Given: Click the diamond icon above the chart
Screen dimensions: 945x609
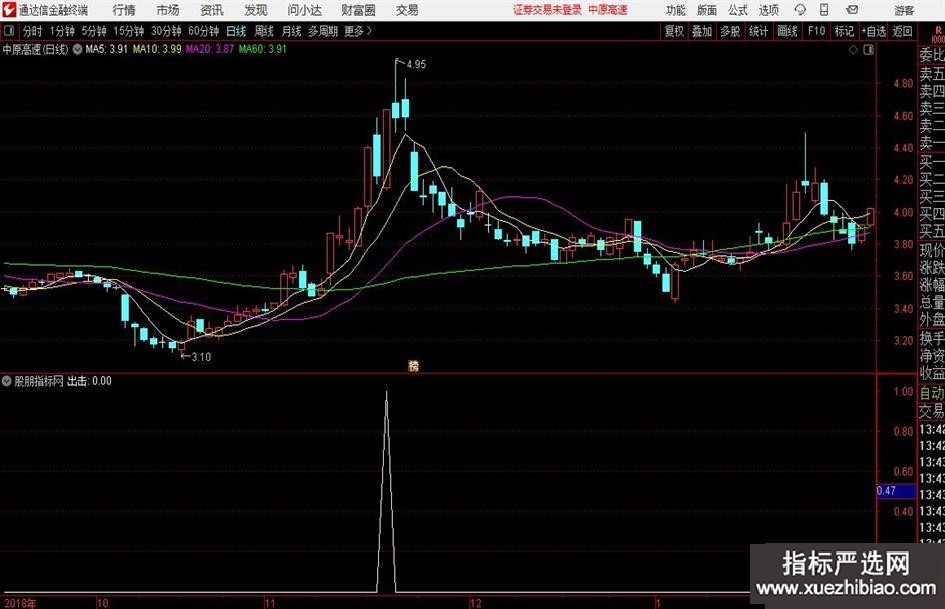Looking at the screenshot, I should pos(853,50).
